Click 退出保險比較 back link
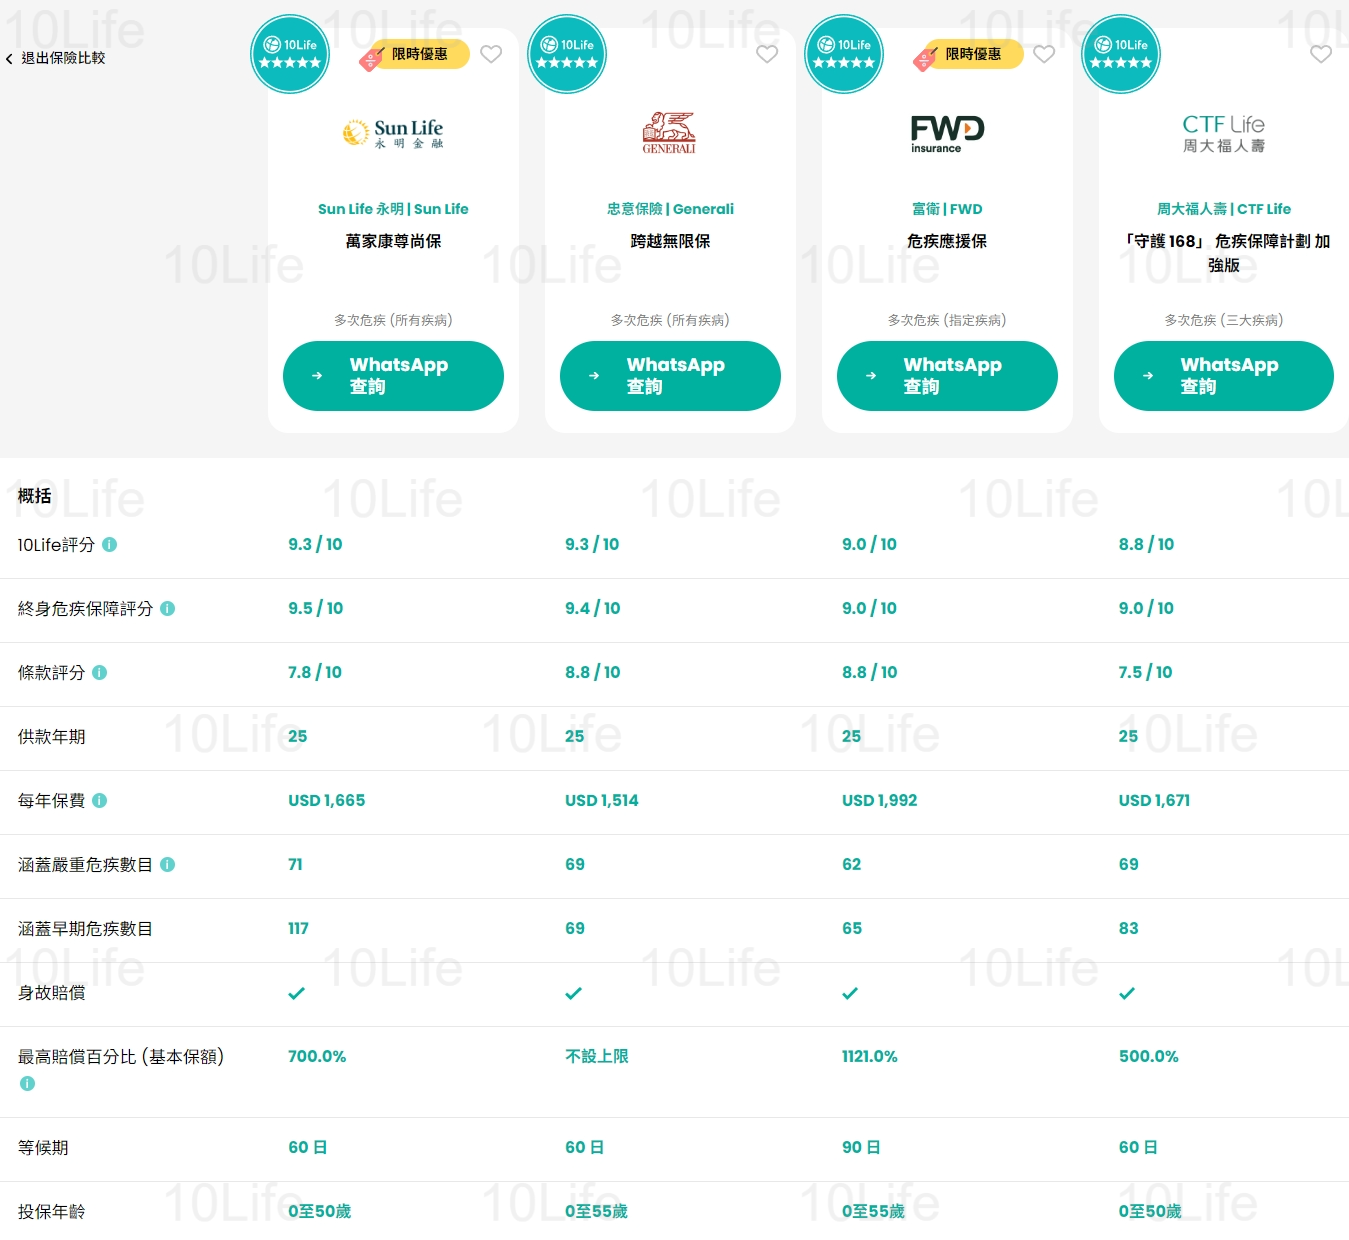 point(56,58)
